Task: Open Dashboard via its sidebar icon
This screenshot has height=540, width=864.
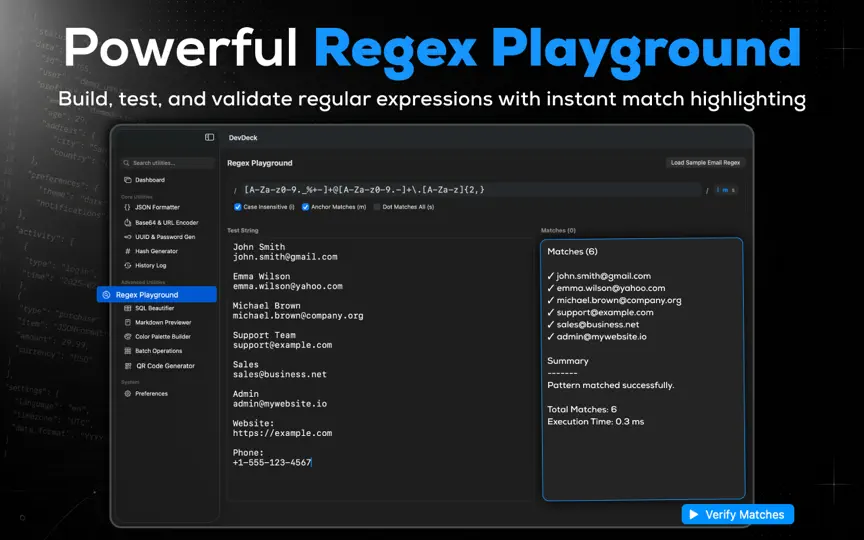Action: point(128,180)
